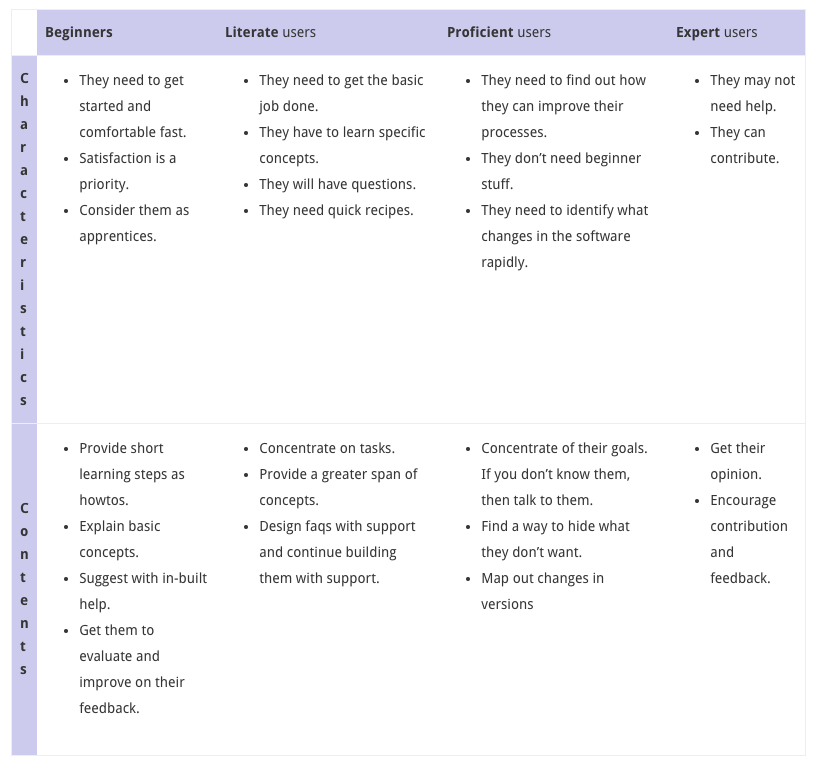Click 'They will have questions' bullet

pyautogui.click(x=337, y=184)
